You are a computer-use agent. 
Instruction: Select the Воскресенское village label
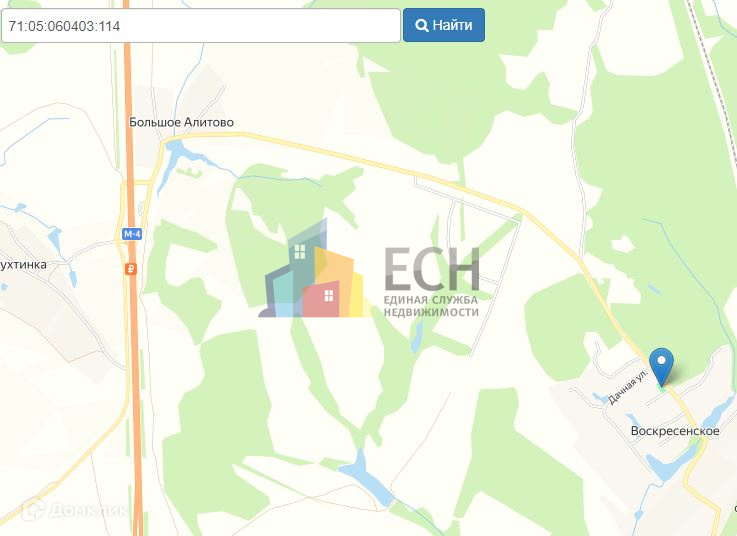click(x=675, y=431)
